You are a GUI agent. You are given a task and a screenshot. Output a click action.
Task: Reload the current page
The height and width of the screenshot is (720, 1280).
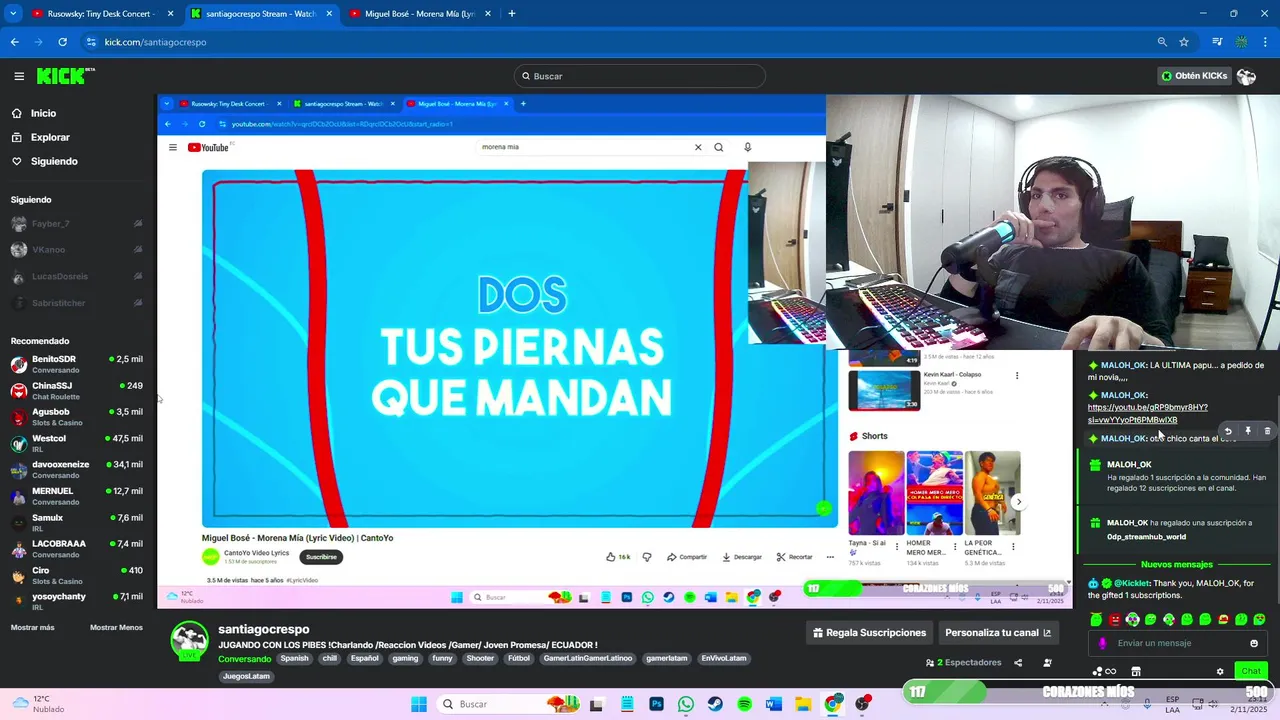coord(62,42)
